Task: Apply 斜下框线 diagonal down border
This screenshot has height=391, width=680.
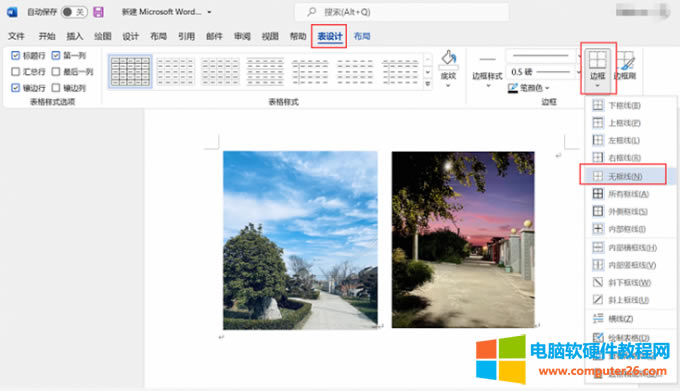Action: tap(629, 283)
